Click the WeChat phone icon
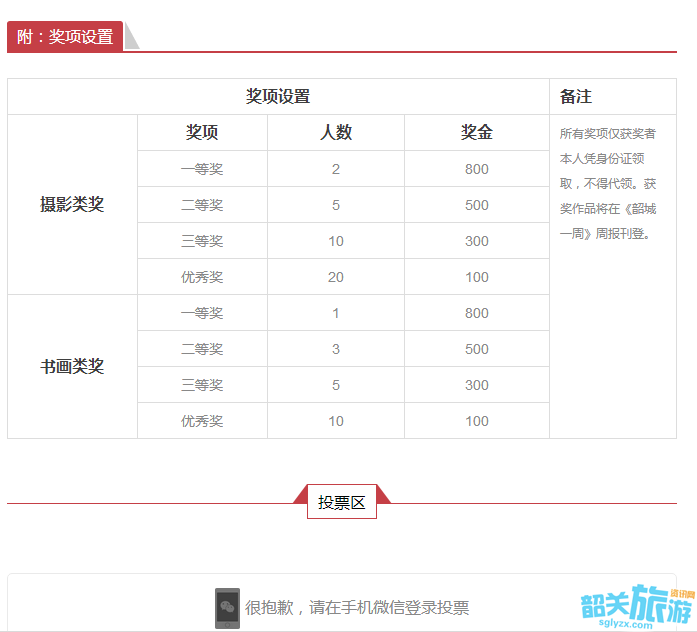This screenshot has width=697, height=632. coord(227,608)
